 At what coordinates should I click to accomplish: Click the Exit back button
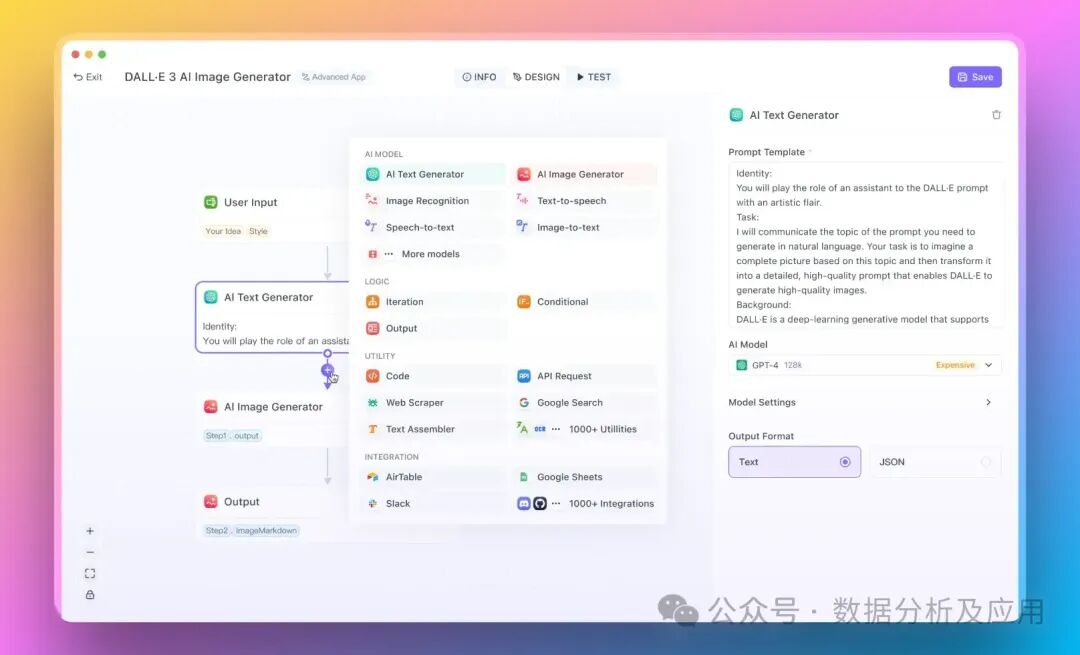[x=87, y=77]
